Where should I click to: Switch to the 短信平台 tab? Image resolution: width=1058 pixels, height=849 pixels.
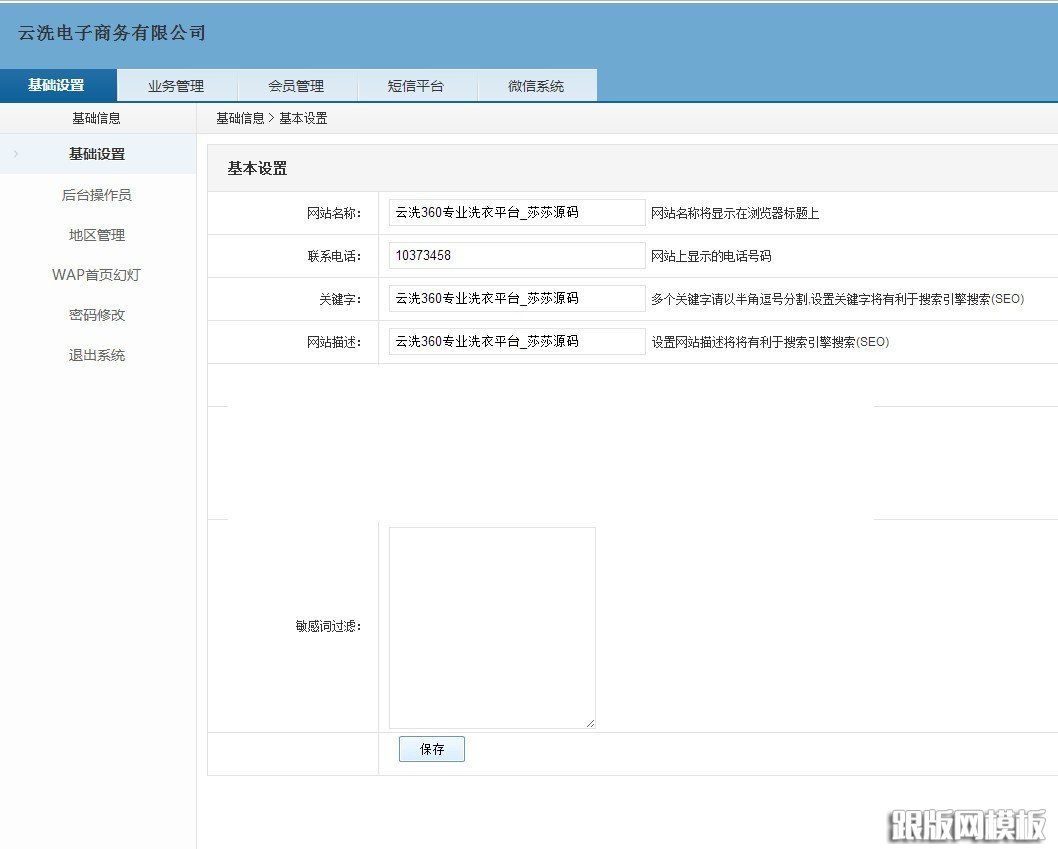click(x=417, y=85)
